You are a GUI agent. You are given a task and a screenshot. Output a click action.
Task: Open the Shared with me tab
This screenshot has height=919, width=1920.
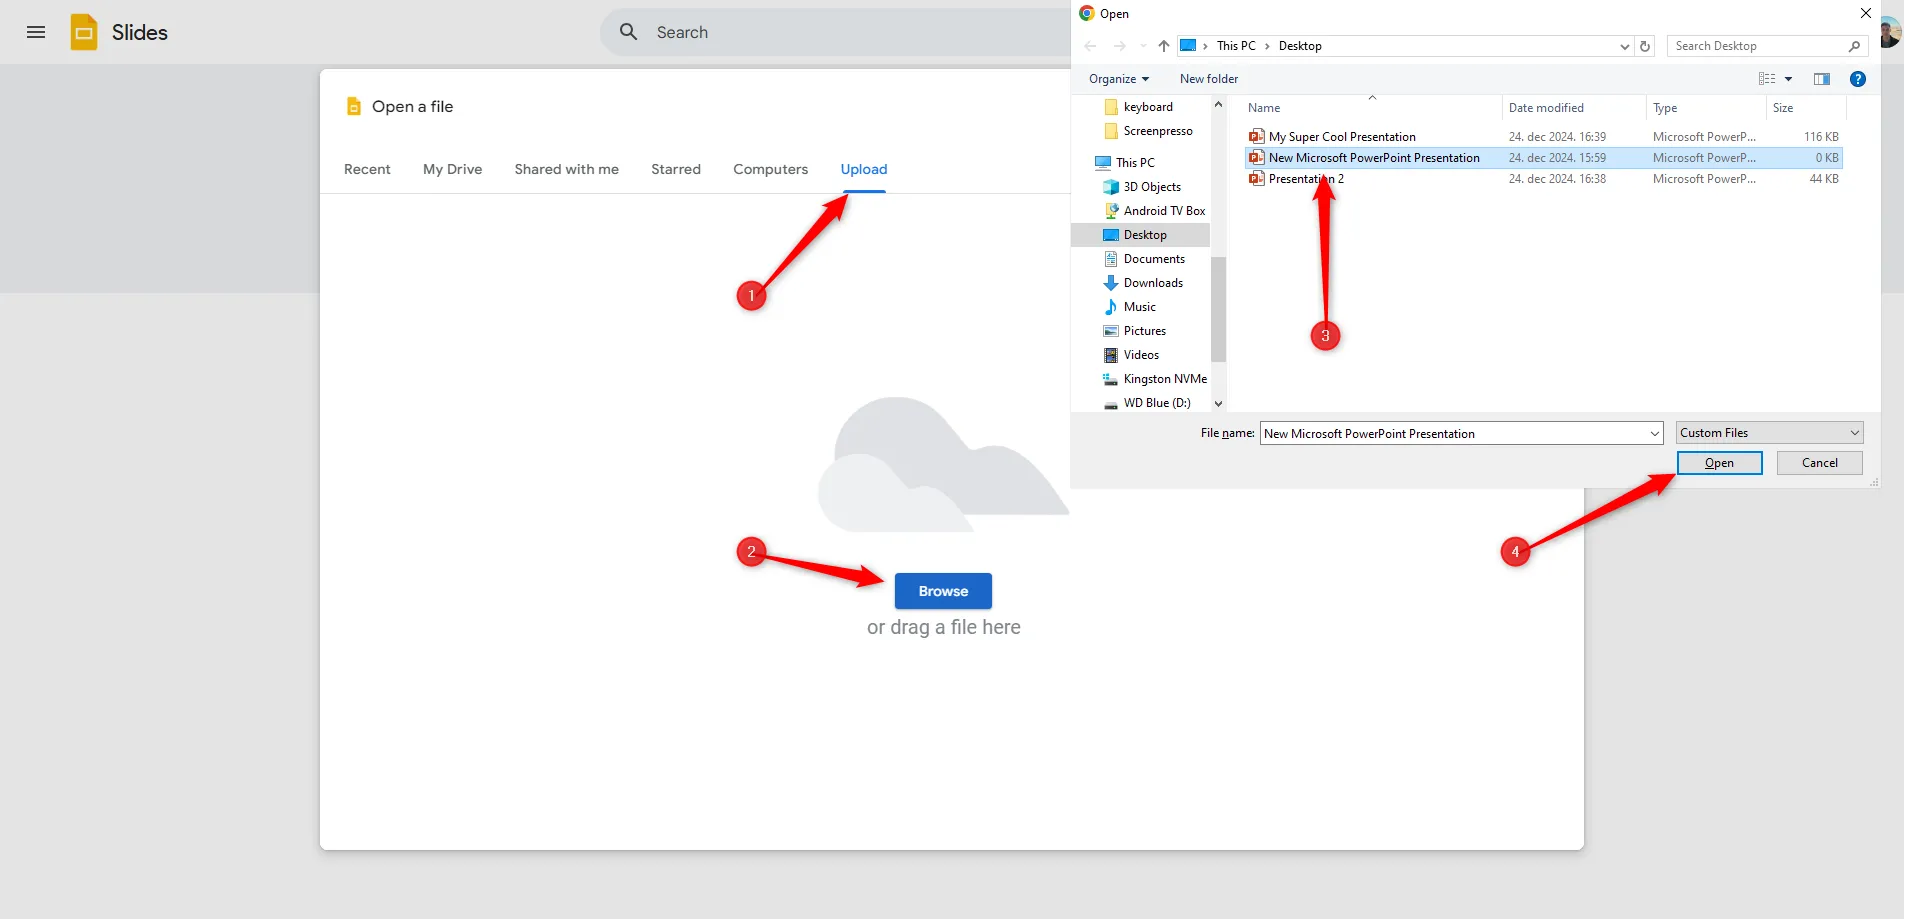(566, 169)
